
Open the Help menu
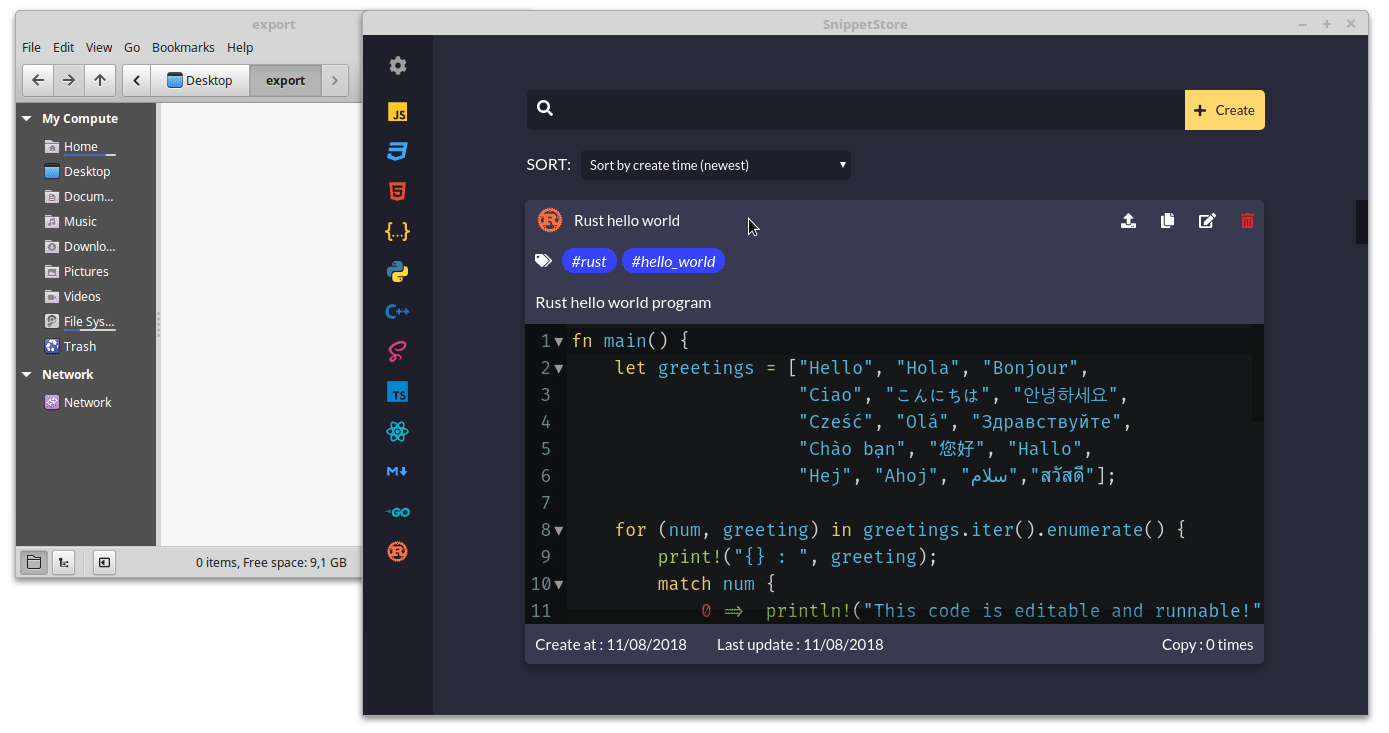pyautogui.click(x=240, y=47)
